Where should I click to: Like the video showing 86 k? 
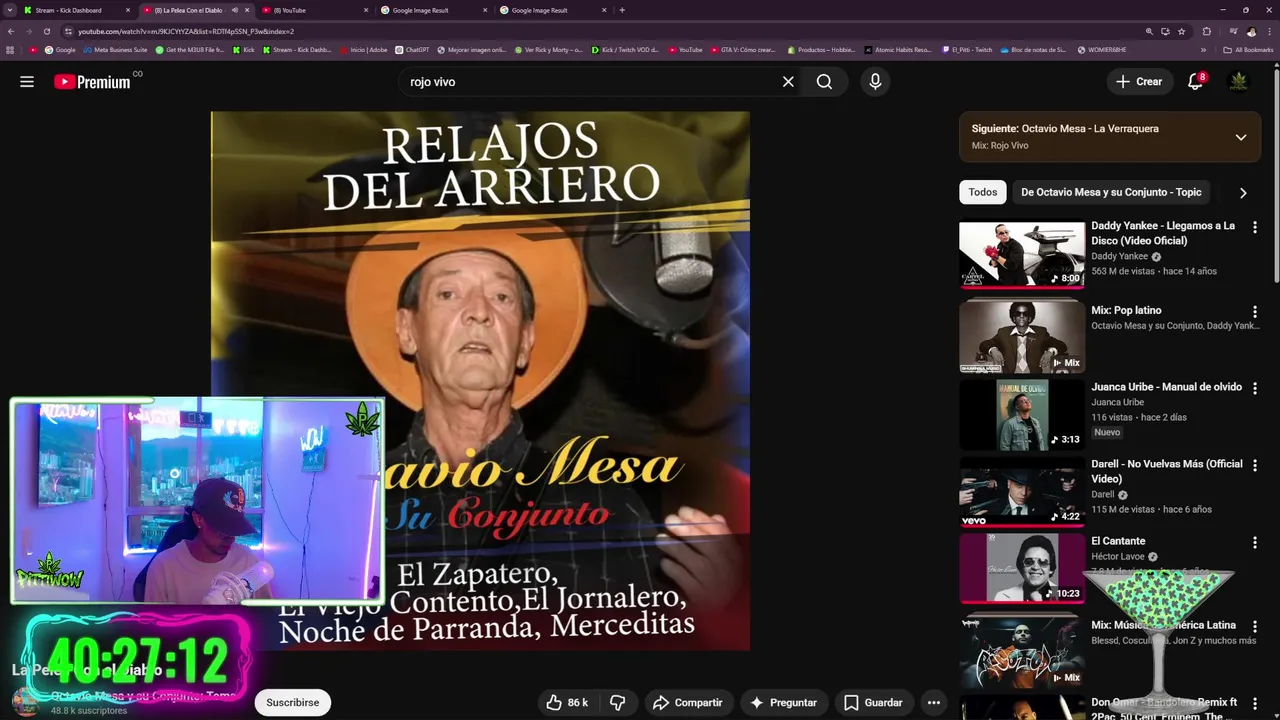[567, 703]
